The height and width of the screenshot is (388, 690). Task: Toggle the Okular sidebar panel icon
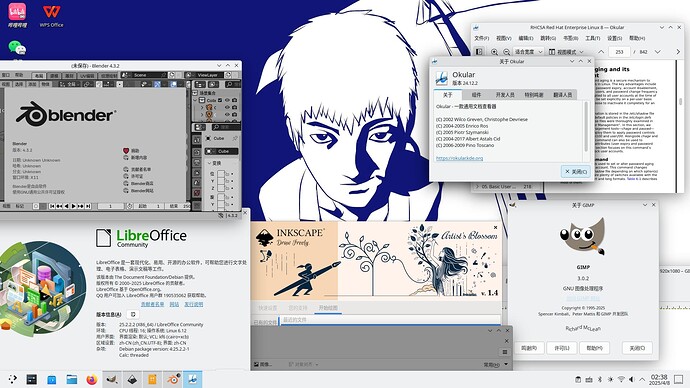point(479,51)
